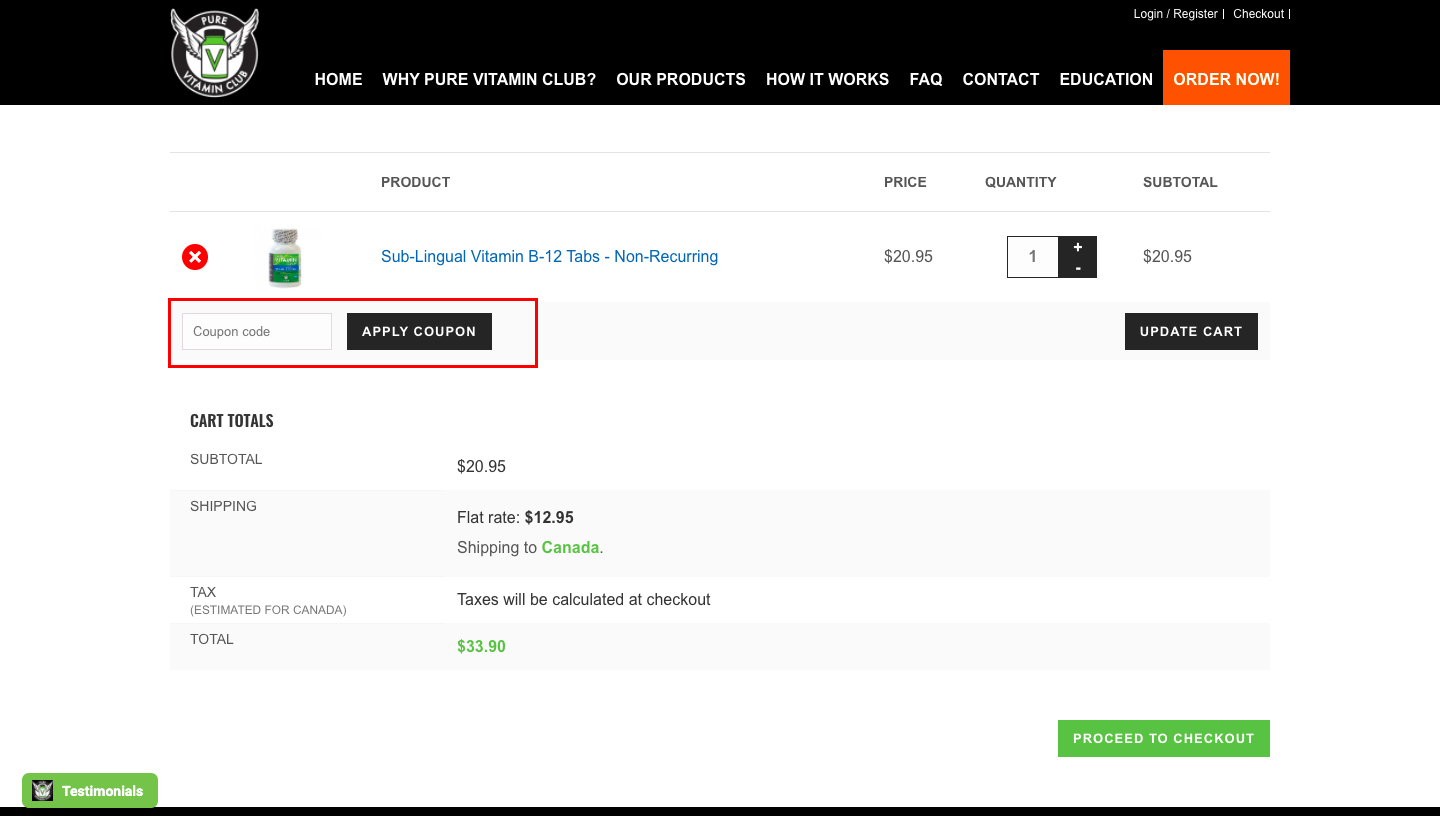The height and width of the screenshot is (816, 1440).
Task: Open Sub-Lingual Vitamin B-12 Tabs product link
Action: point(549,257)
